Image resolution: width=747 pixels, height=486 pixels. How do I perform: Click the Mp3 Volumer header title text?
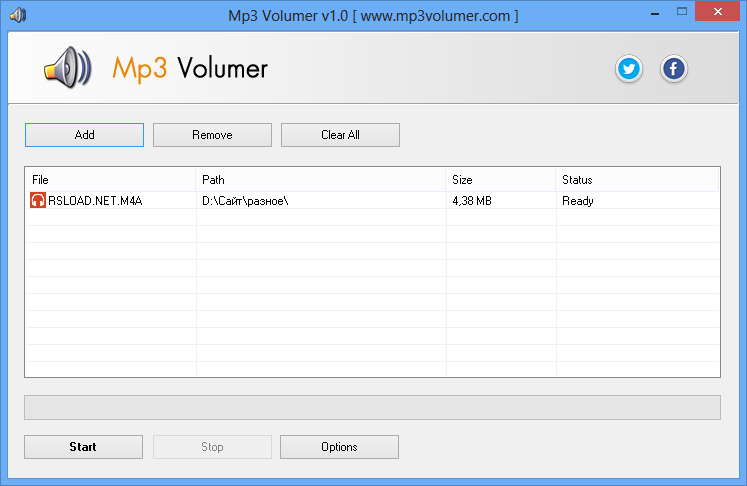(190, 69)
